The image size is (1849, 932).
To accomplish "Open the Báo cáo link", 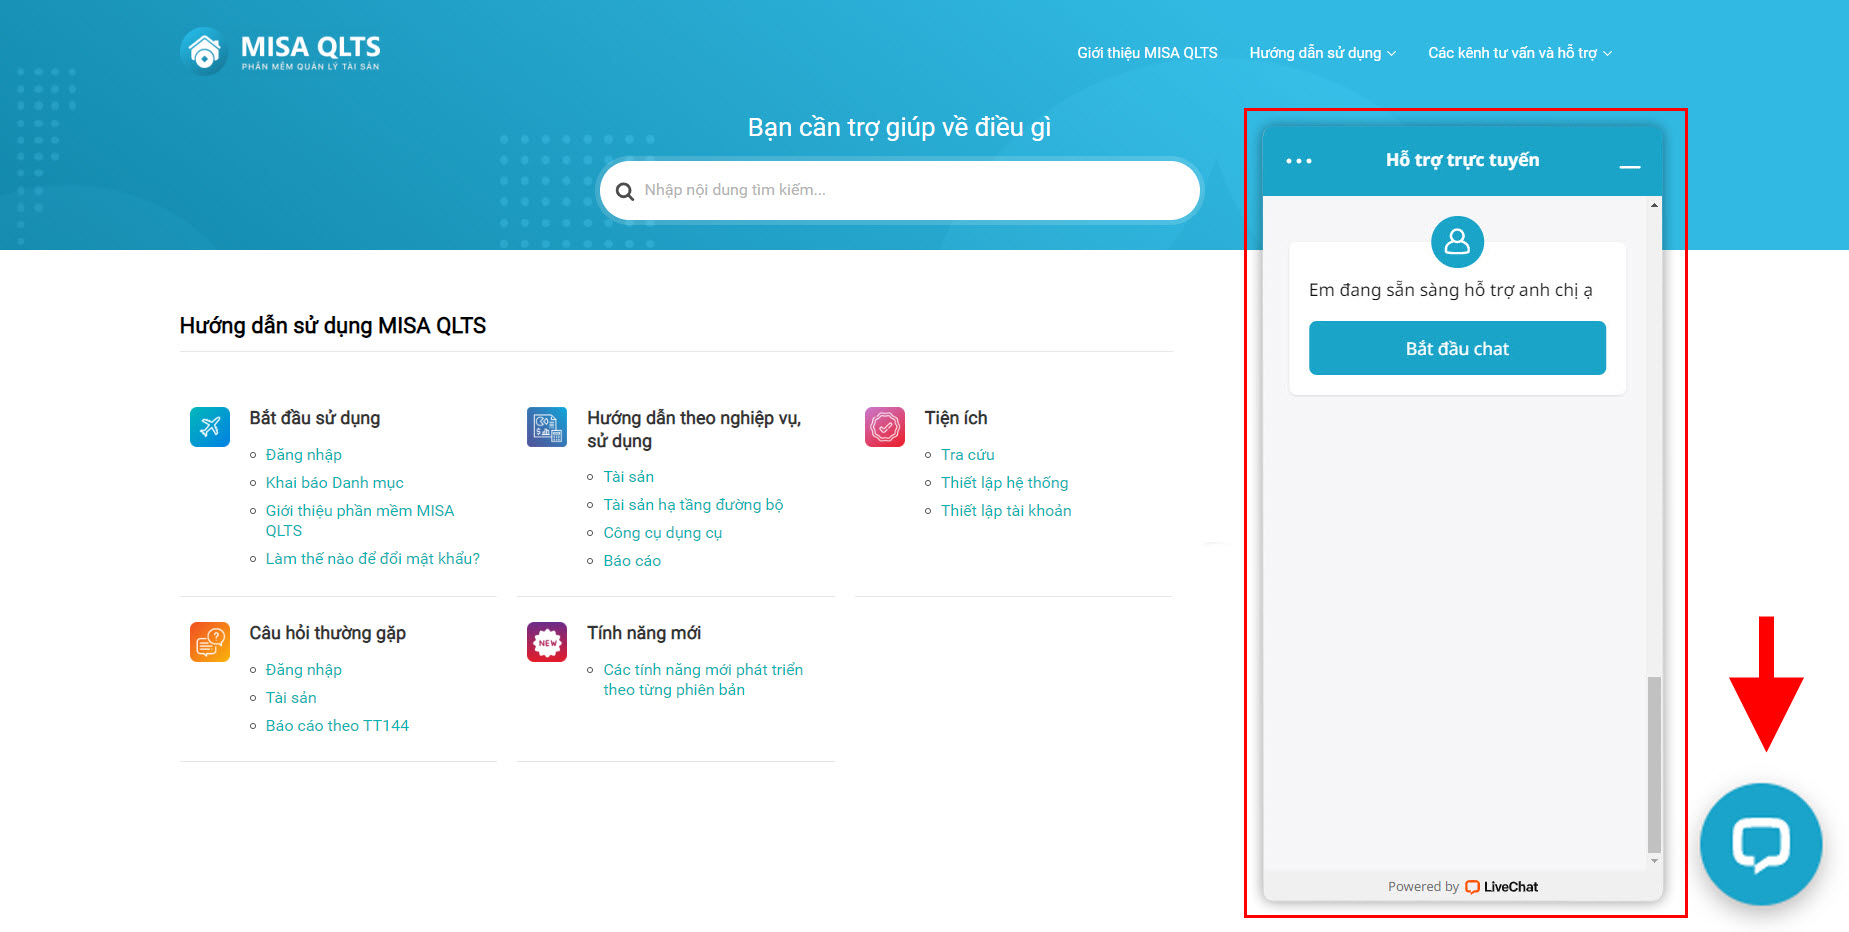I will coord(632,561).
